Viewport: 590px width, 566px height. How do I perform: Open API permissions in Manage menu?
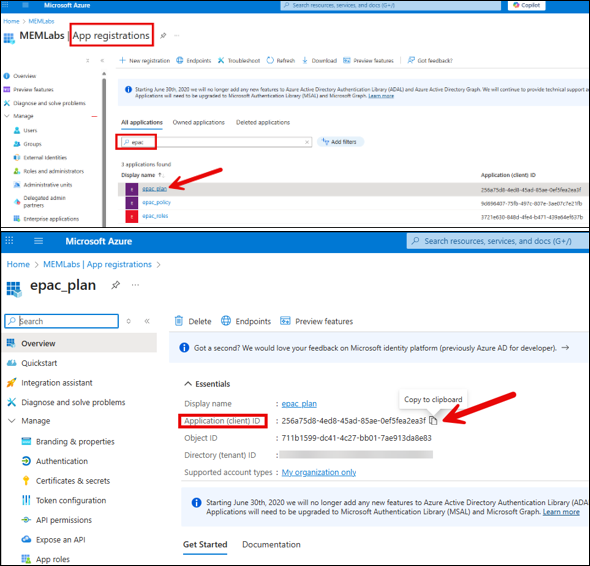[64, 520]
